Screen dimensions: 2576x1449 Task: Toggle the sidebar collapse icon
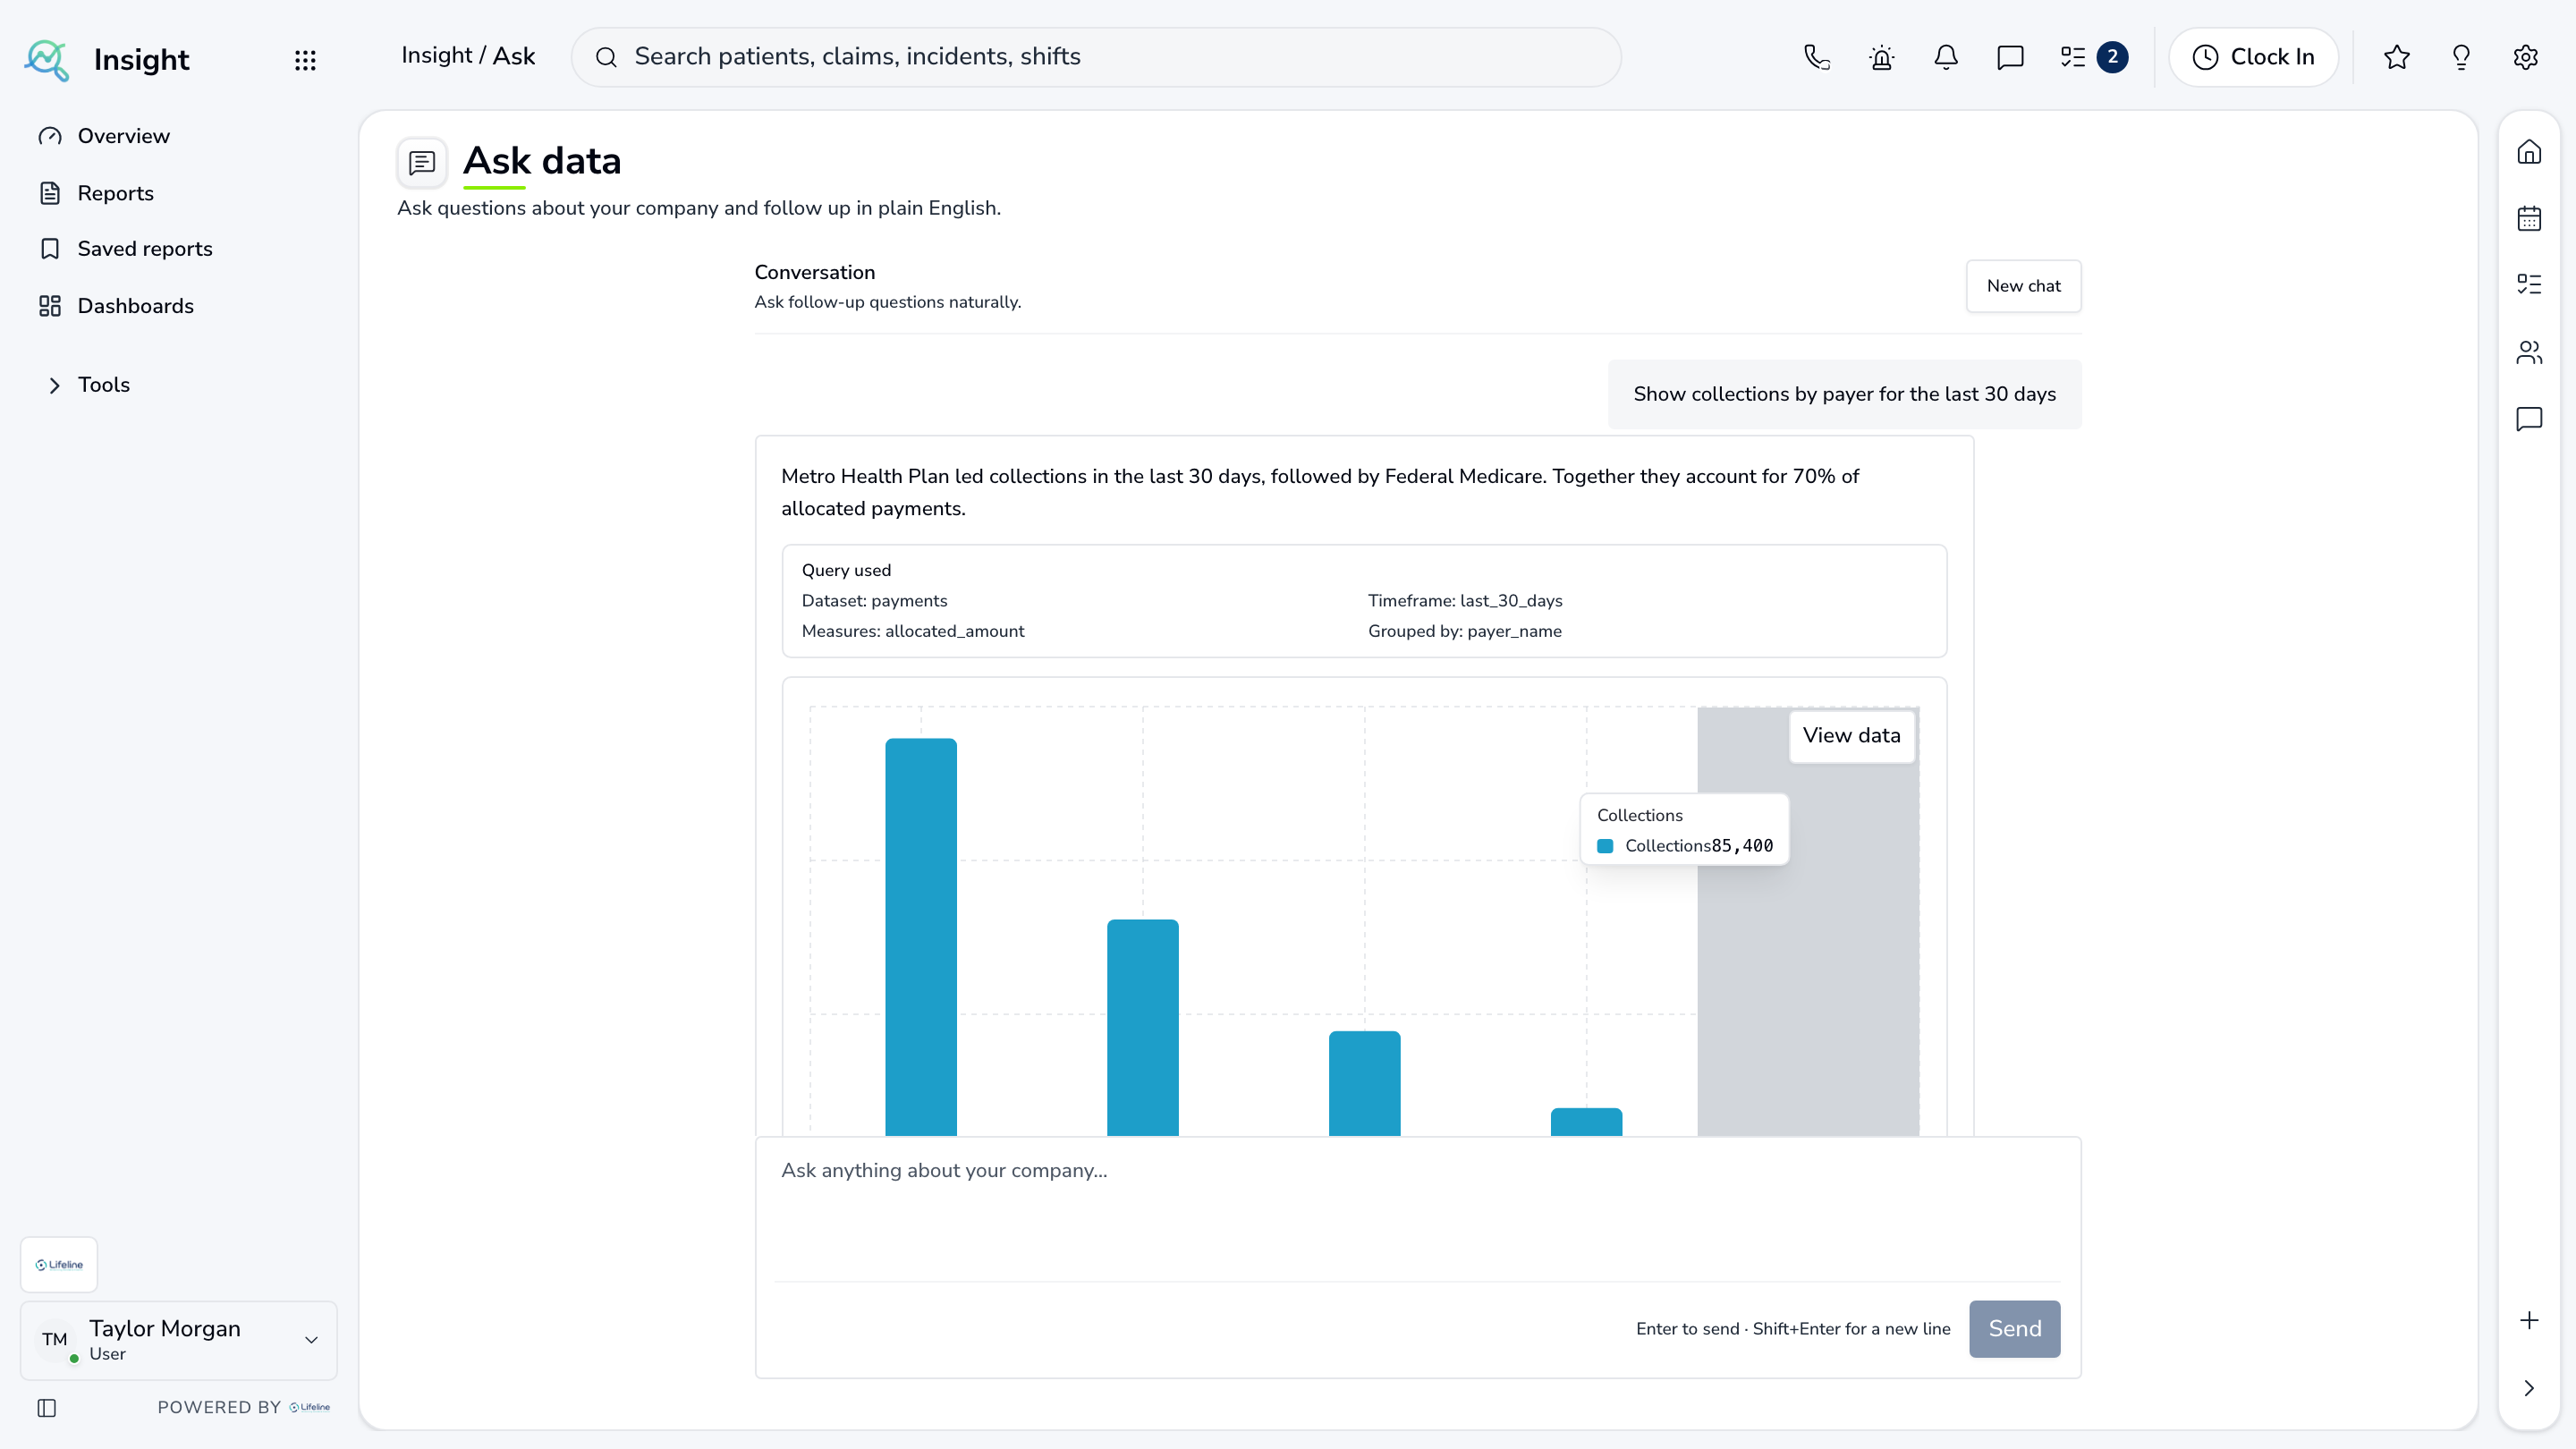pos(47,1408)
